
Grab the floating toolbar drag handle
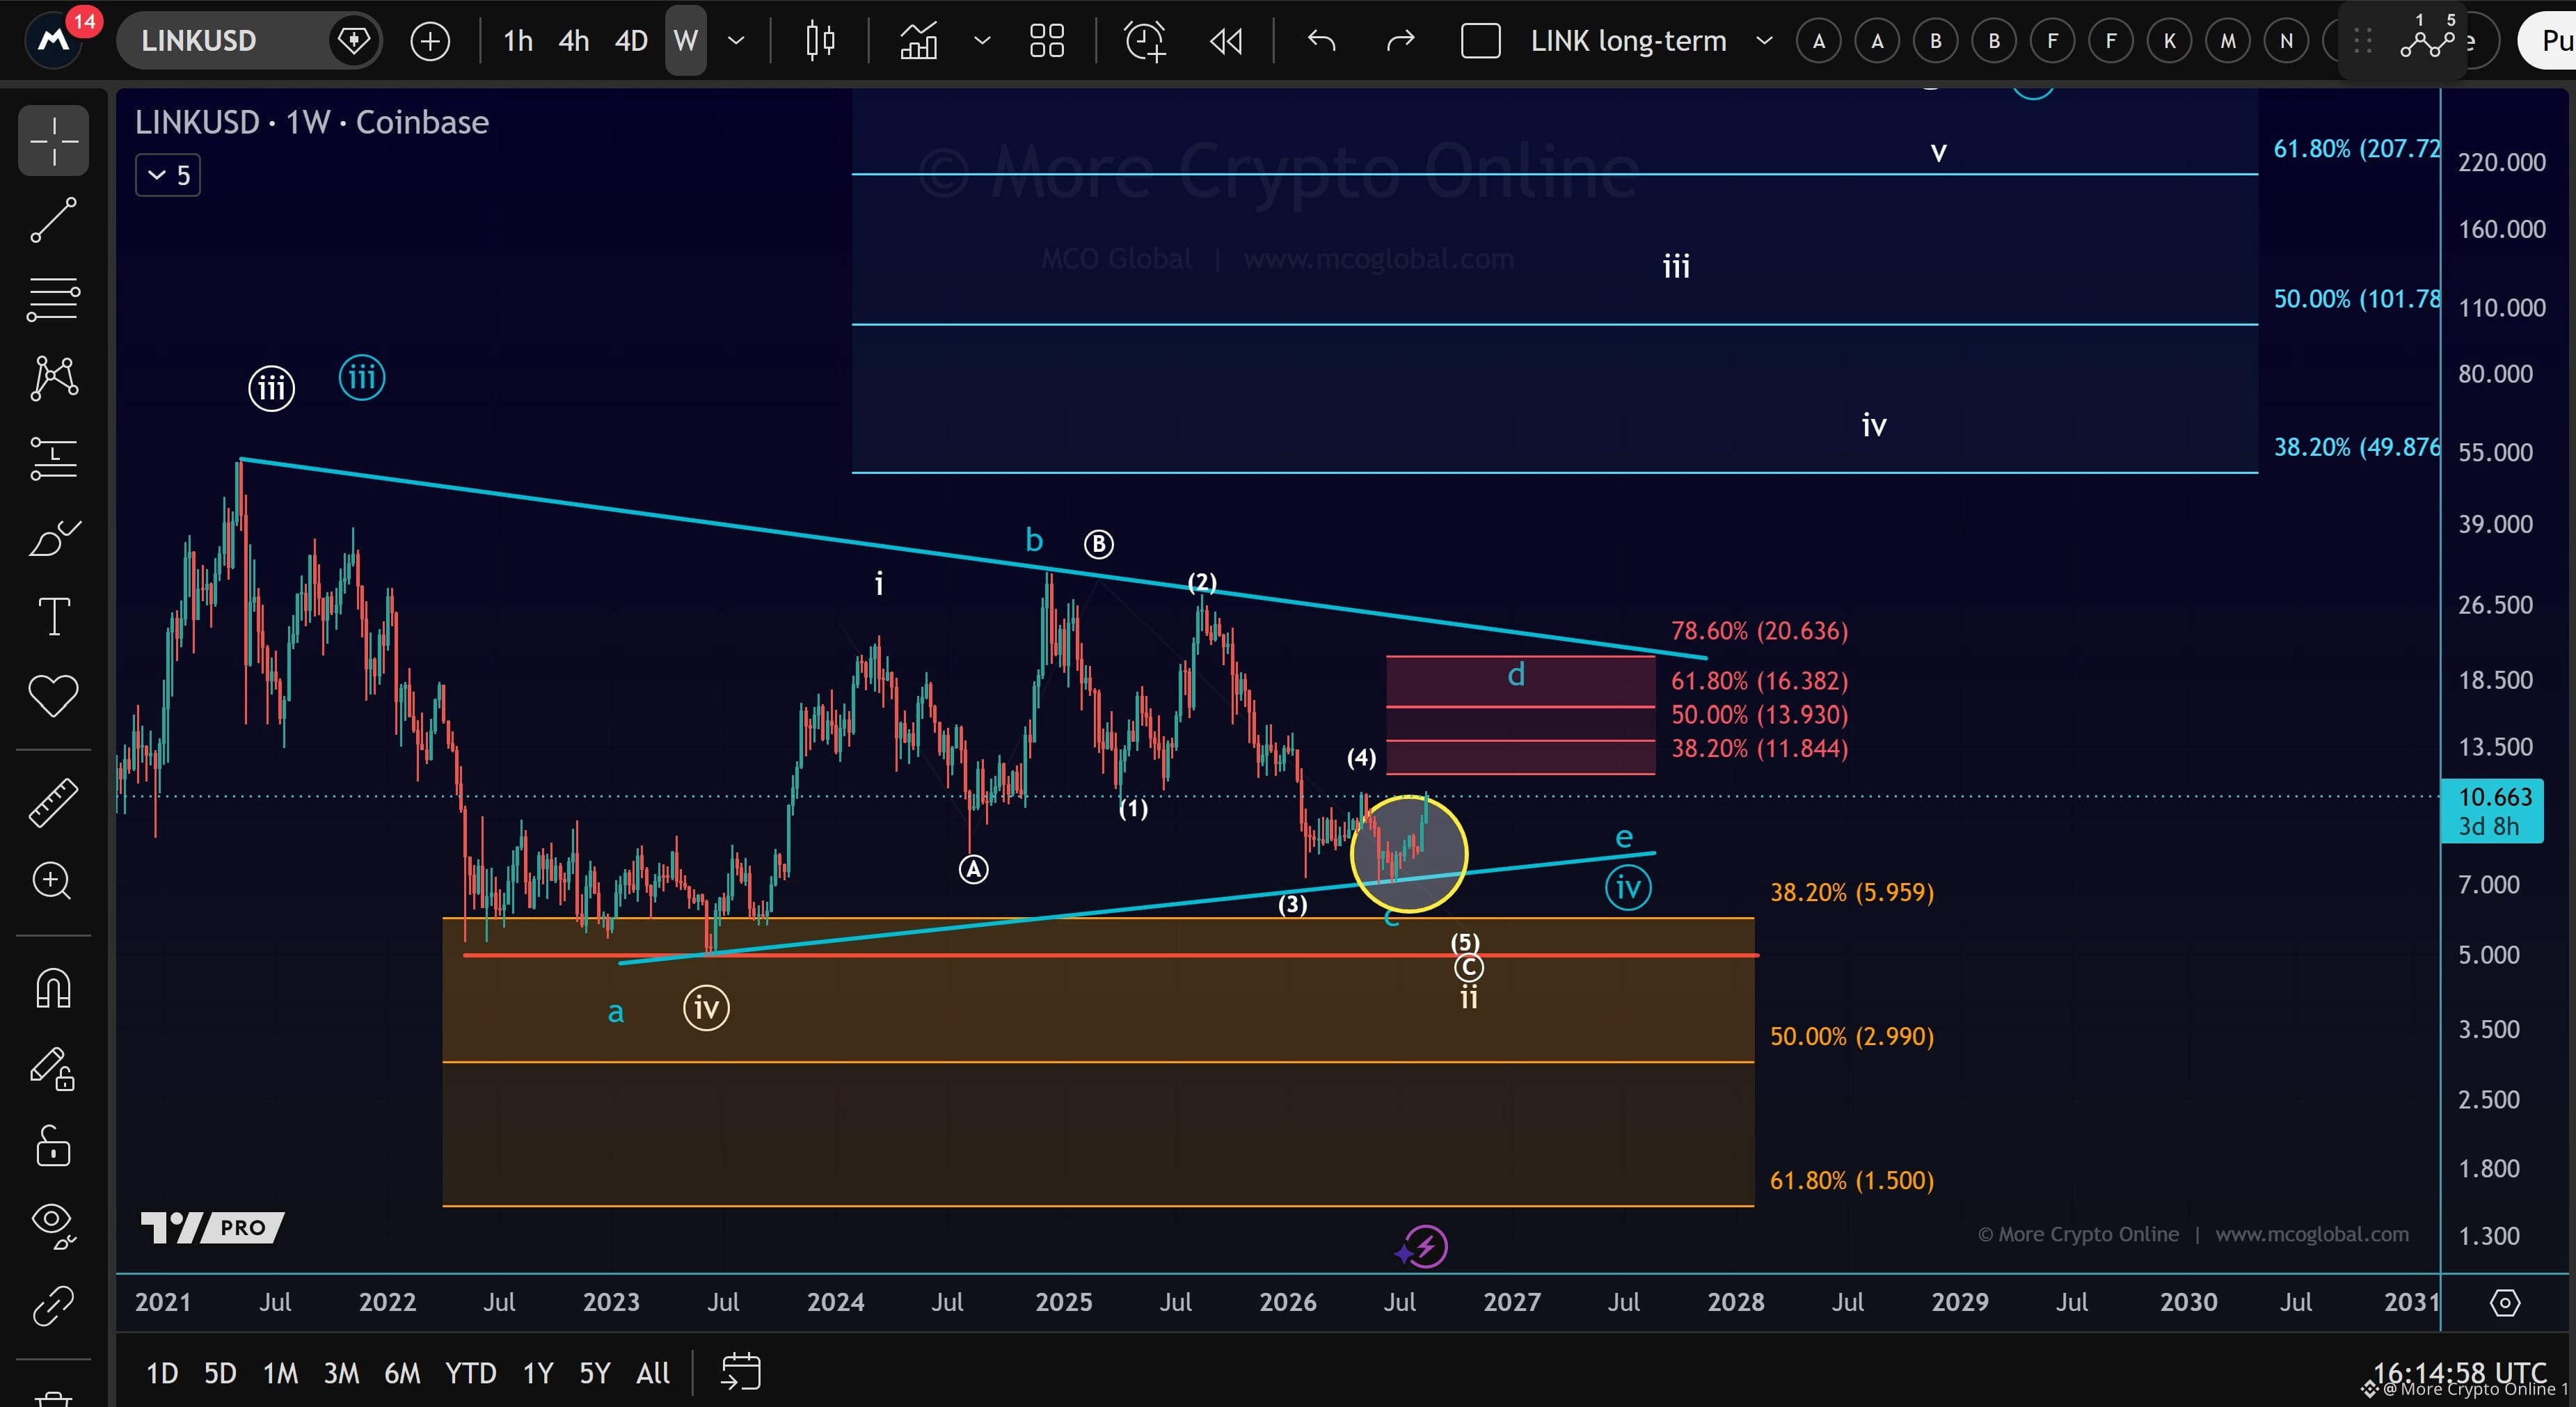[2363, 41]
